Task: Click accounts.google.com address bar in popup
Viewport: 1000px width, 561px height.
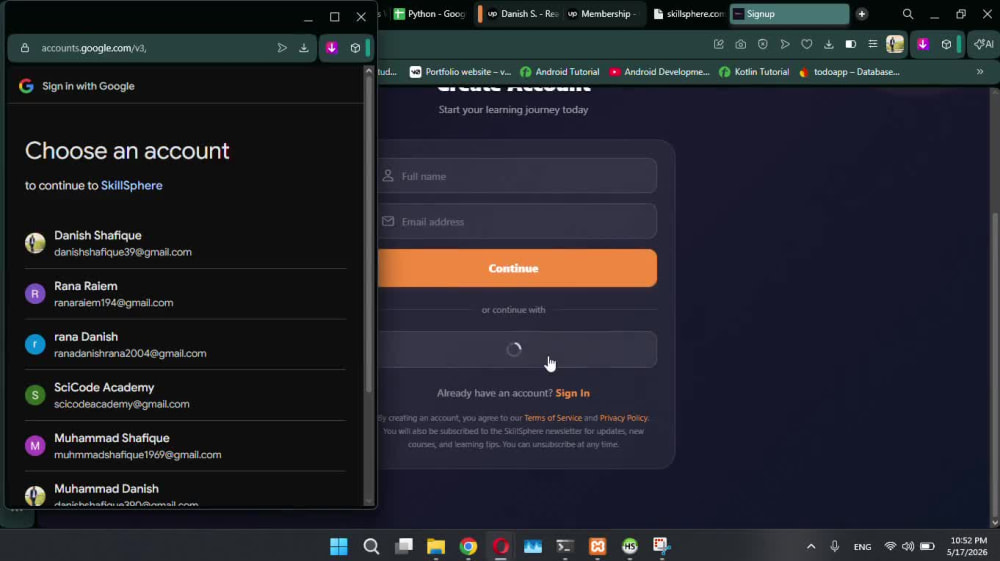Action: [94, 48]
